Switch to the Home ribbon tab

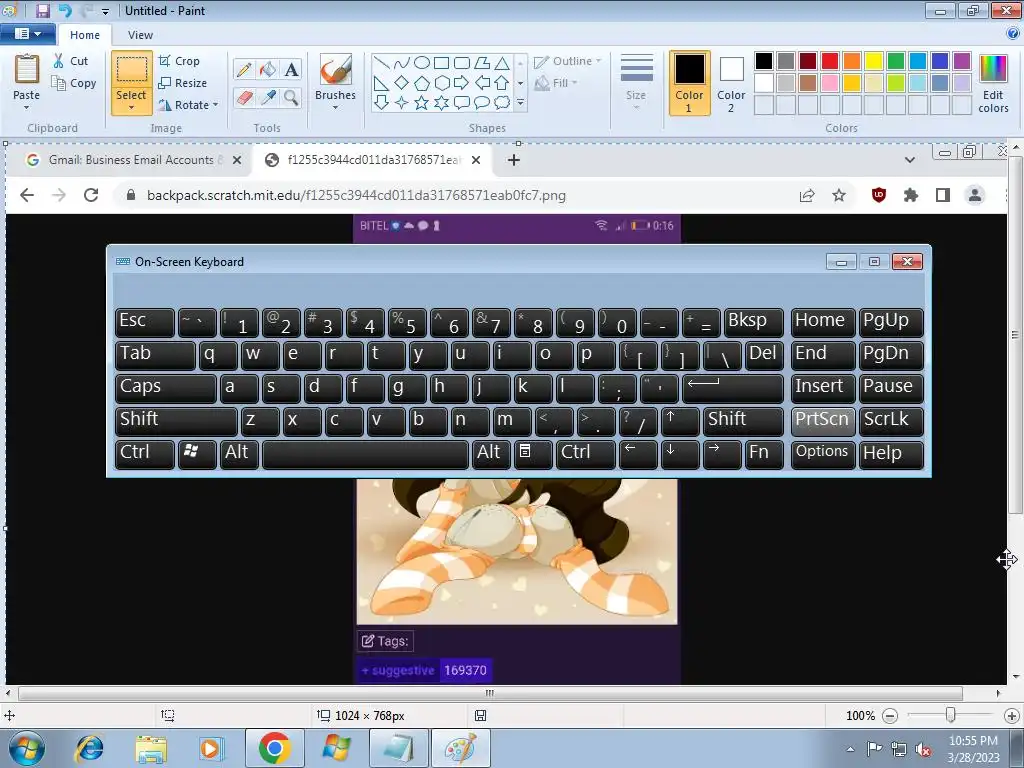coord(85,35)
